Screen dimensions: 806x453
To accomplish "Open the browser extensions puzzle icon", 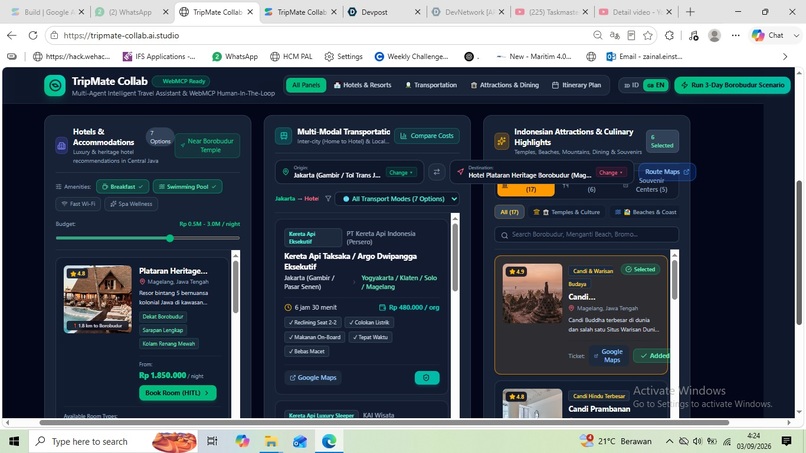I will pyautogui.click(x=669, y=35).
